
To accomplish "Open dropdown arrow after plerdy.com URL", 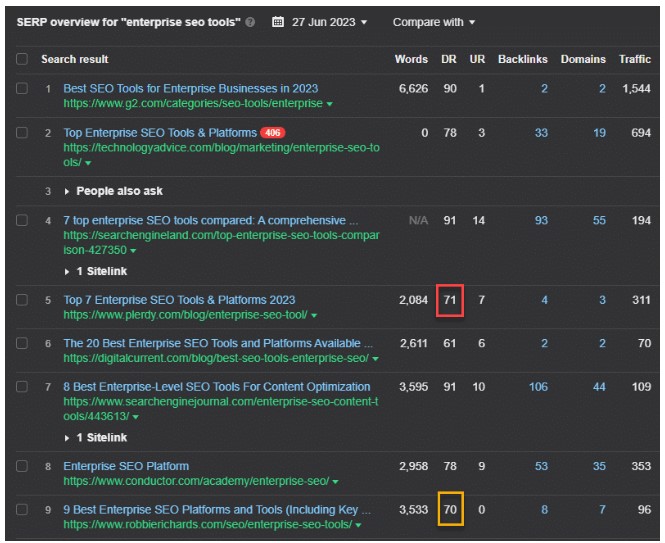I will coord(314,315).
